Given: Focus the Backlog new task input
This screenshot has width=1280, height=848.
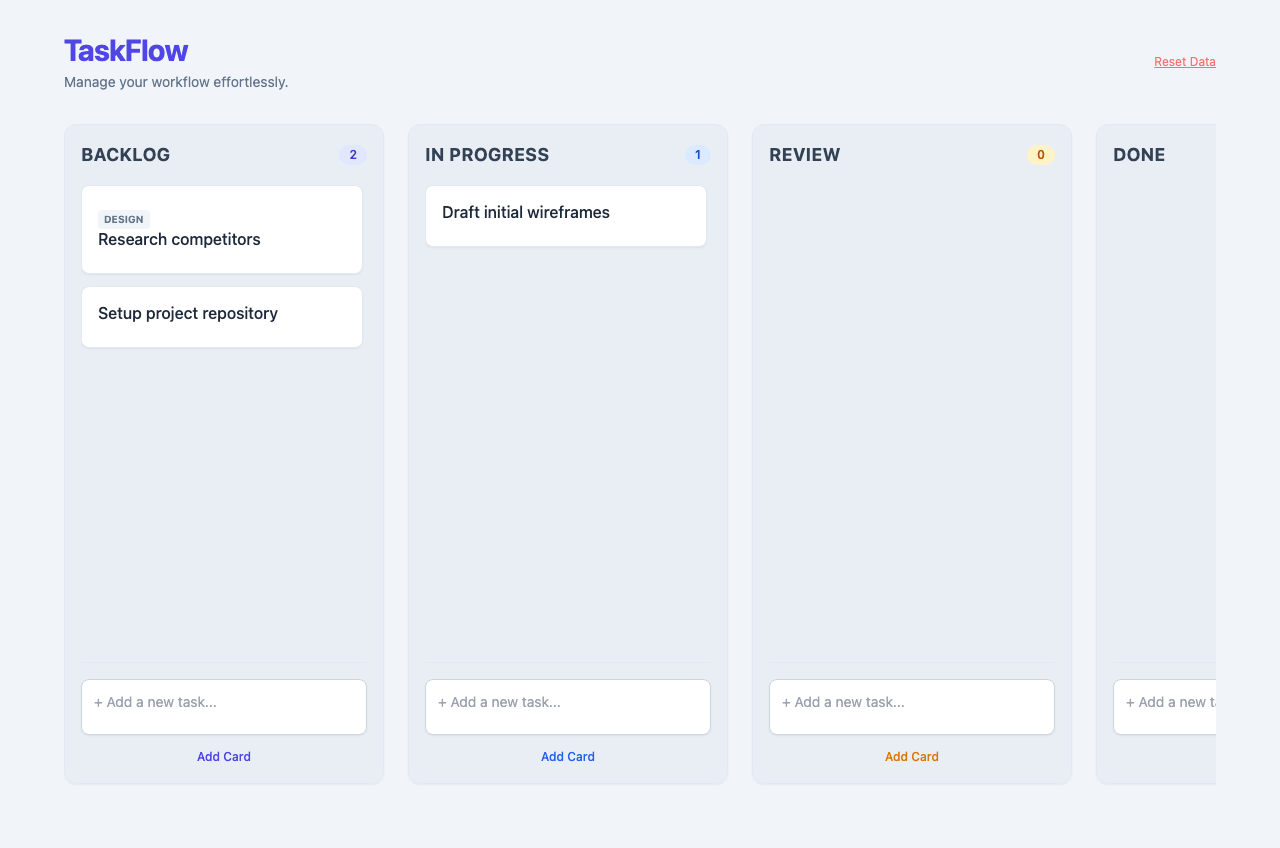Looking at the screenshot, I should pos(223,706).
